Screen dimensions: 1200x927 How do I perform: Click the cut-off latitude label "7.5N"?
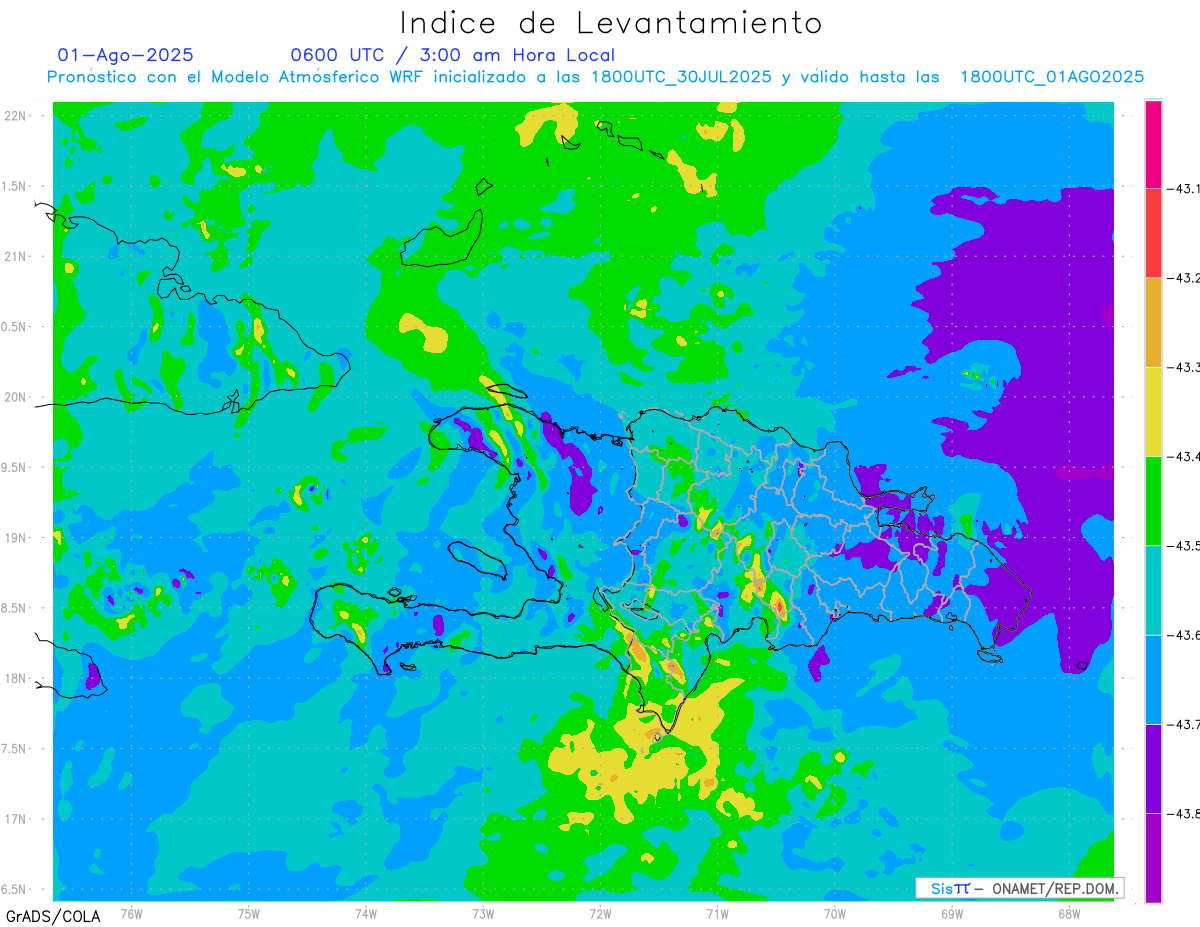point(13,749)
